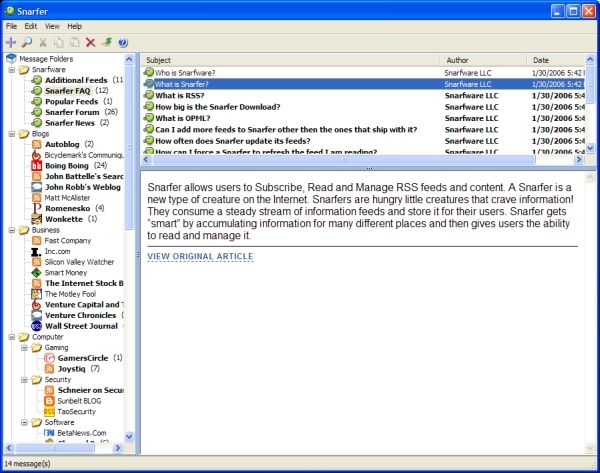
Task: Click The Motley Fool jester icon
Action: point(37,294)
